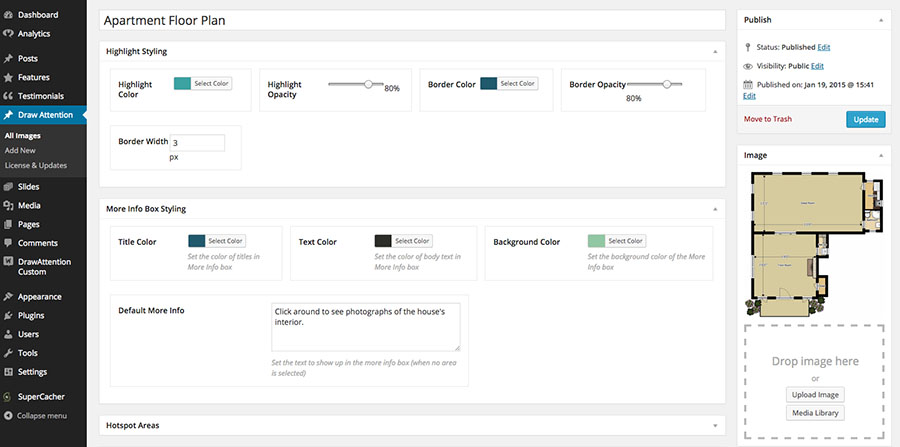Expand the Hotspot Areas panel
Image resolution: width=900 pixels, height=447 pixels.
pyautogui.click(x=715, y=426)
